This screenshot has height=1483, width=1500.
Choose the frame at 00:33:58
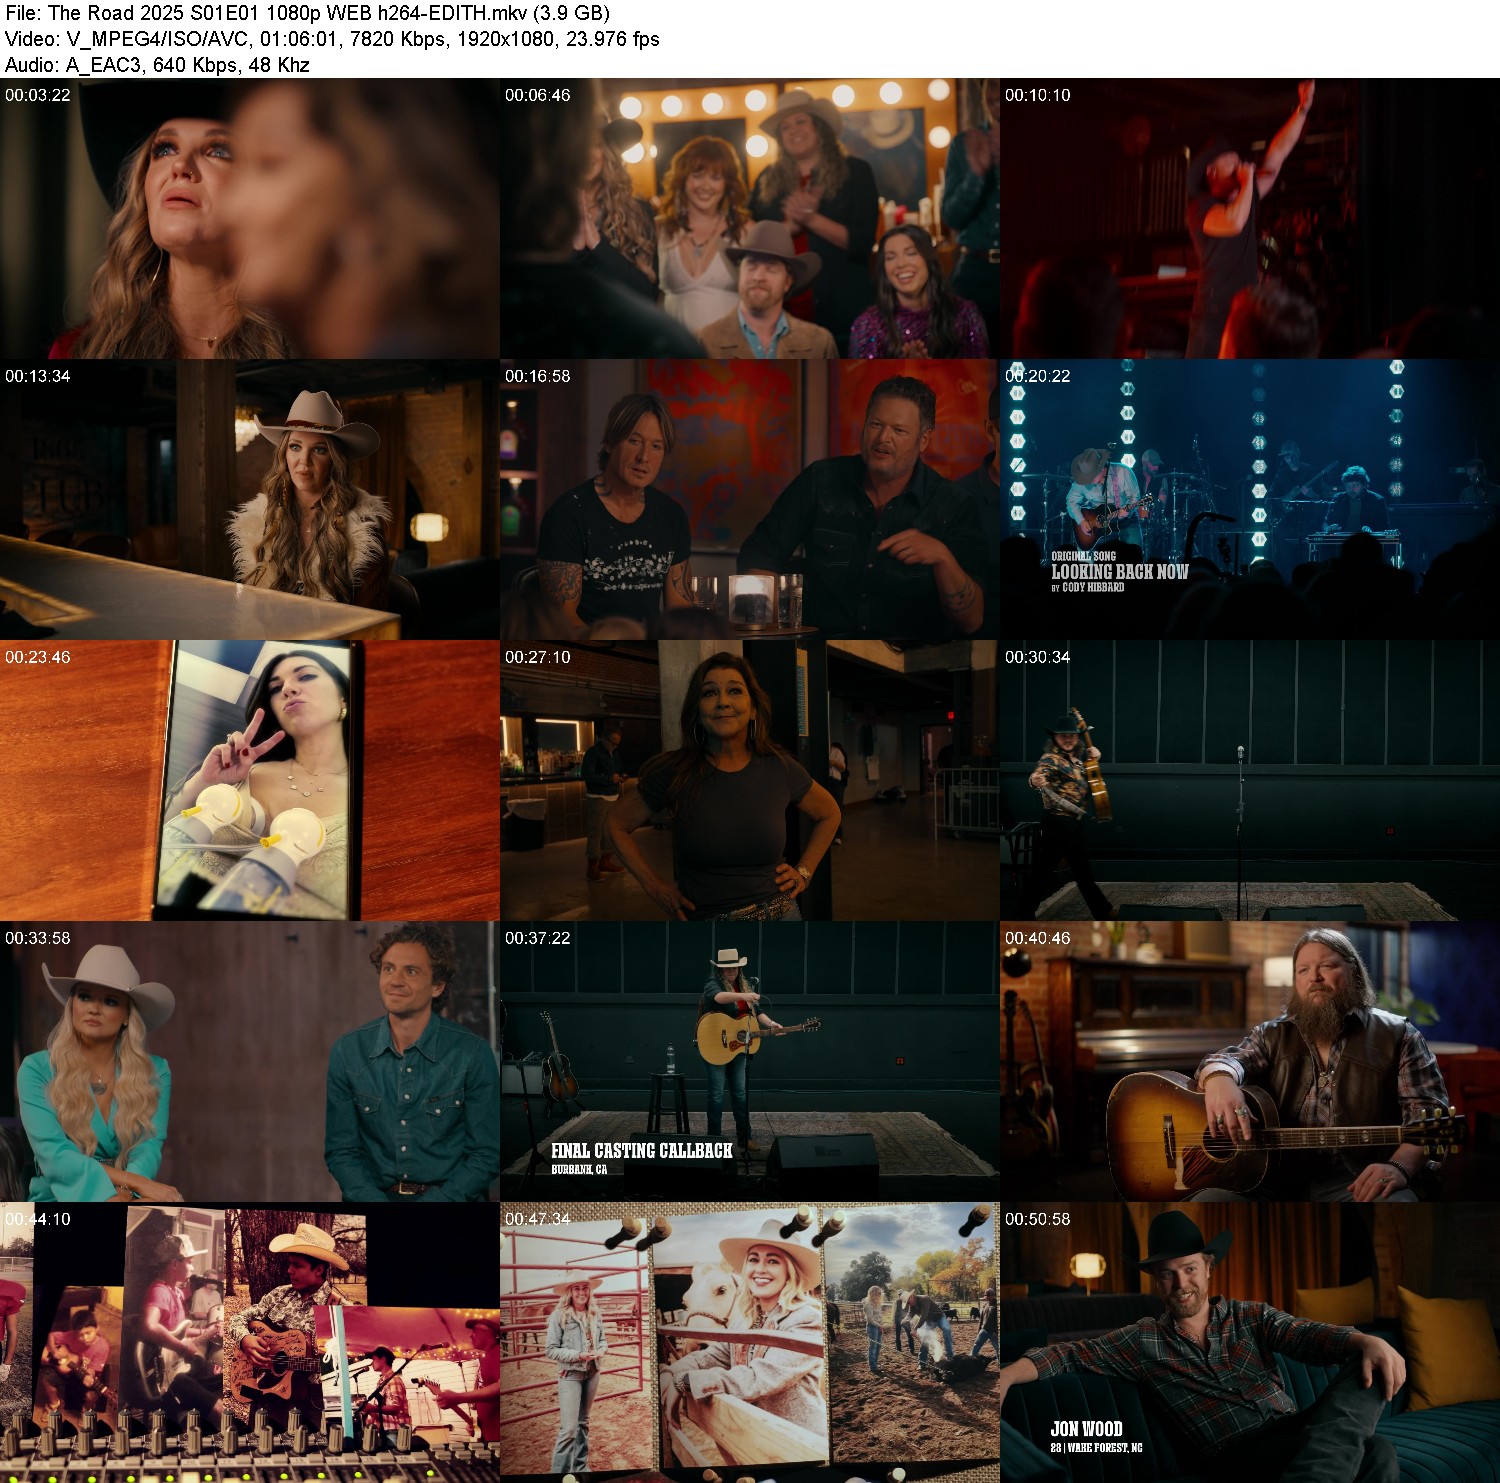[x=249, y=1062]
